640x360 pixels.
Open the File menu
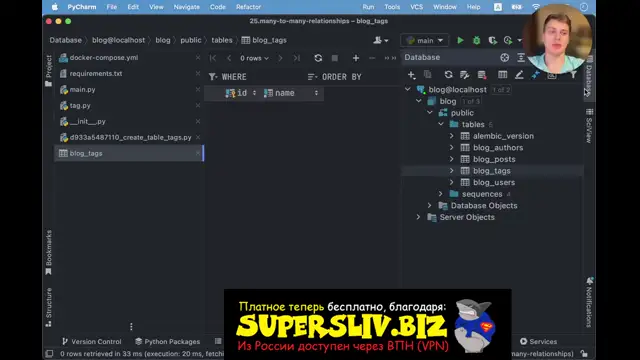(x=111, y=7)
